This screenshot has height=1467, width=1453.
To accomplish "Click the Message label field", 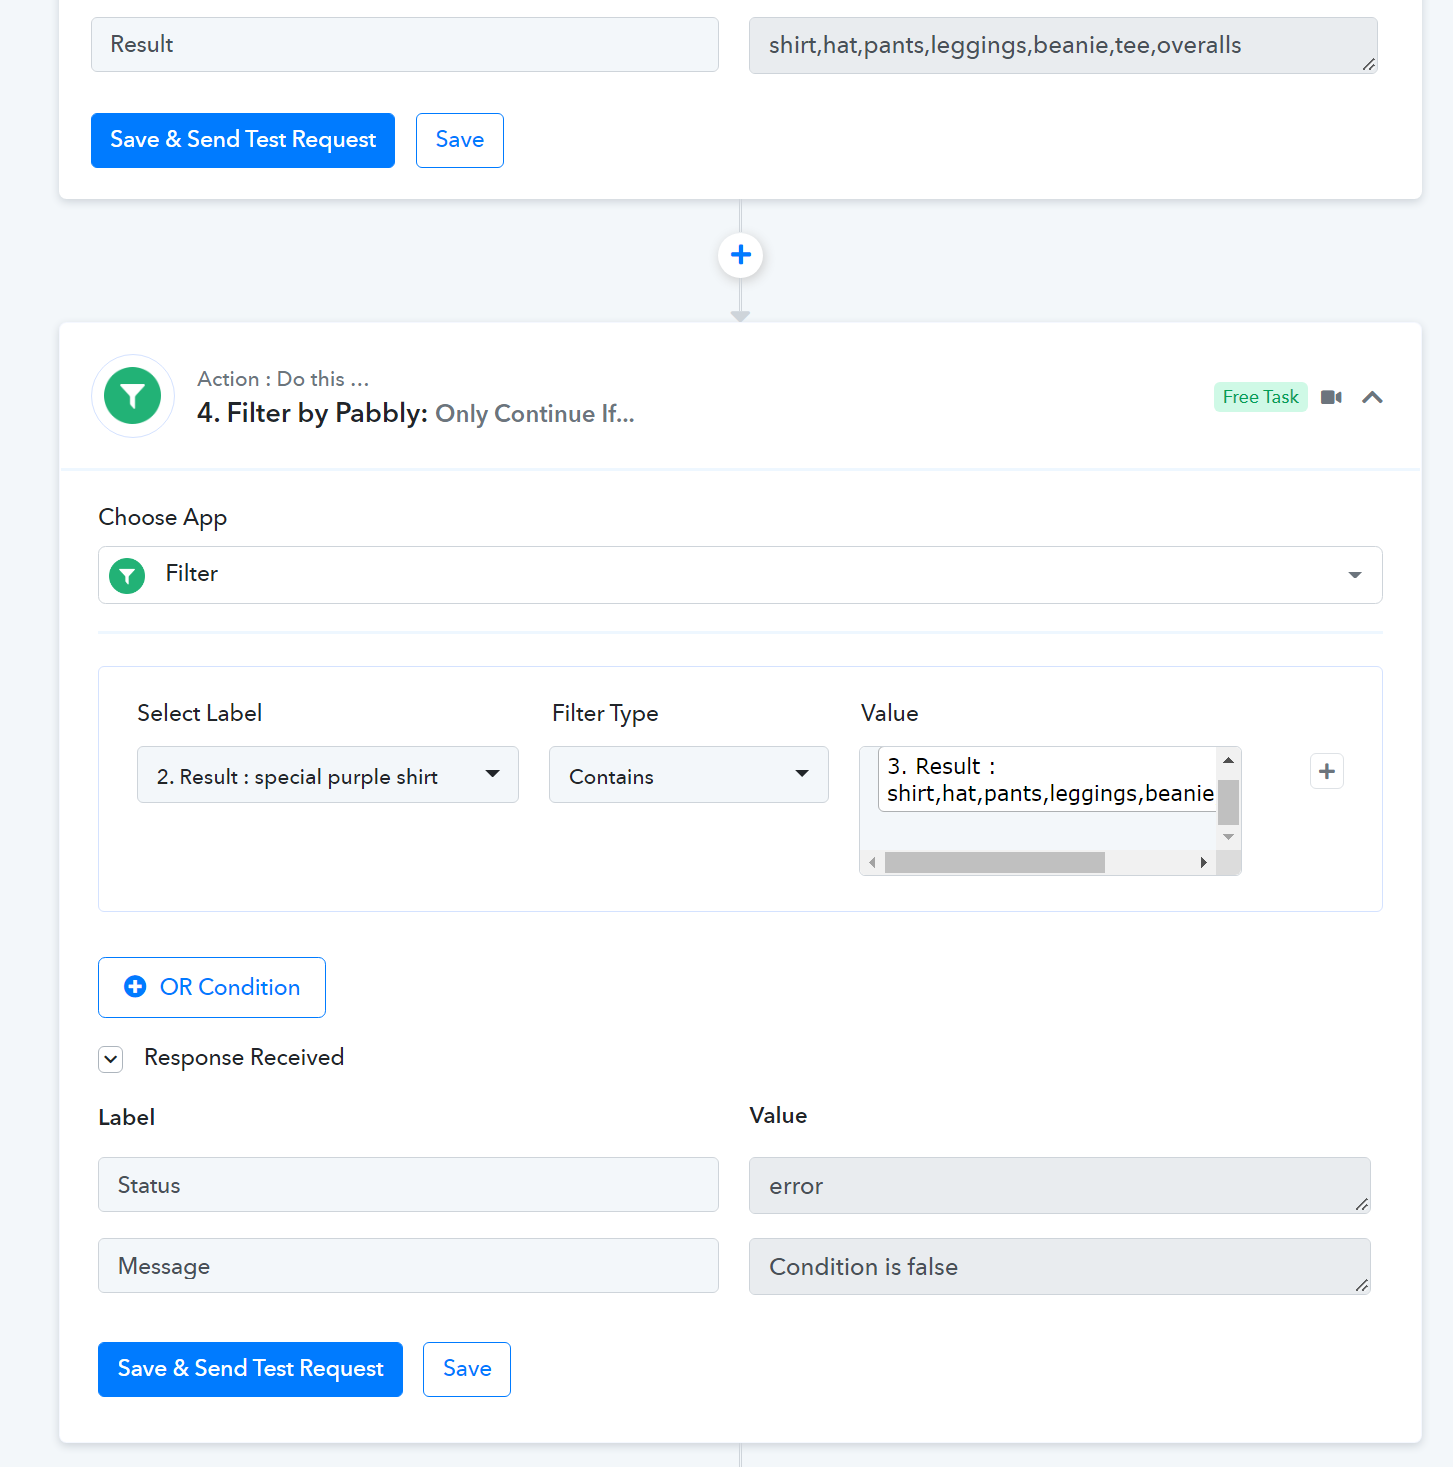I will point(408,1266).
